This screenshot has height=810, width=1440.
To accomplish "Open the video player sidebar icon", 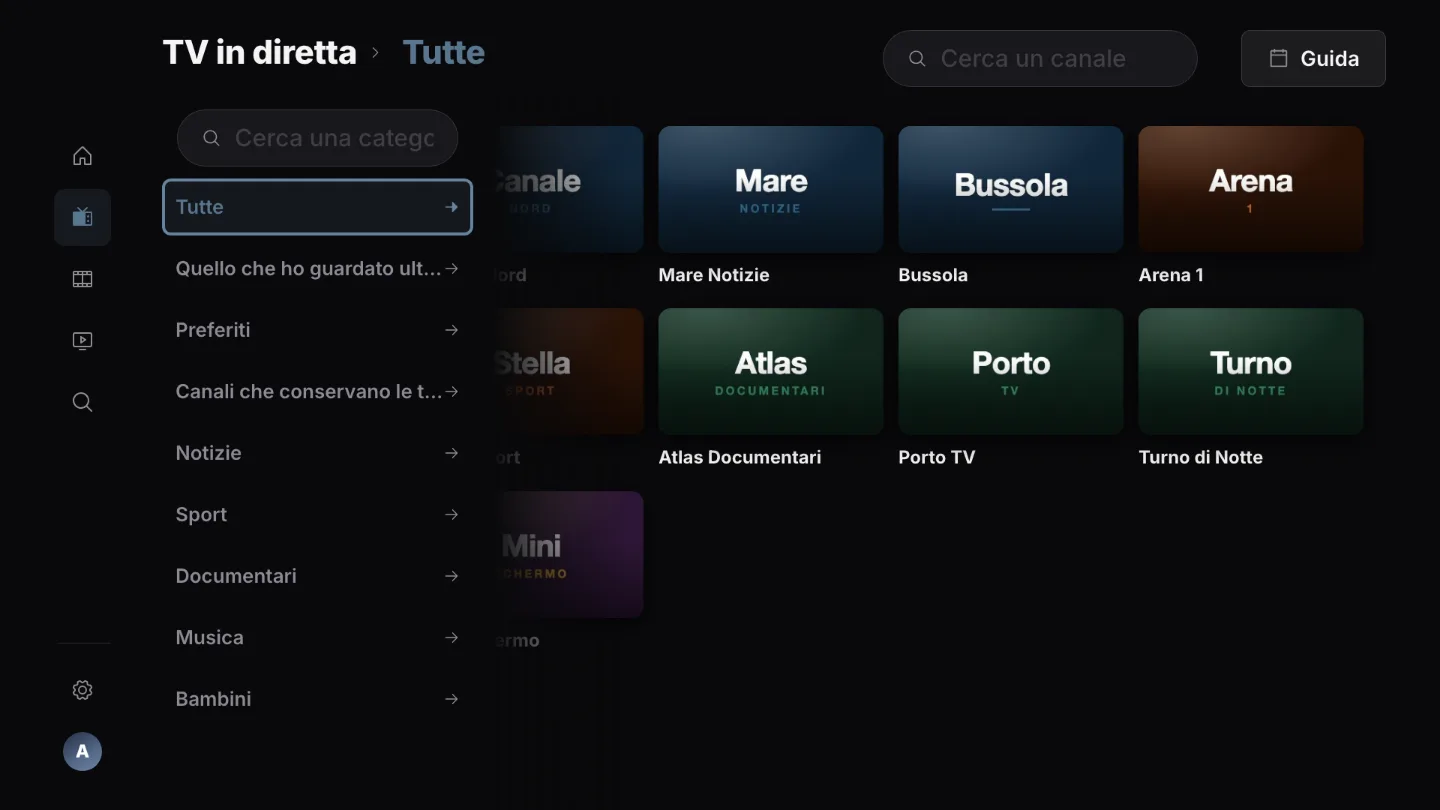I will coord(82,341).
